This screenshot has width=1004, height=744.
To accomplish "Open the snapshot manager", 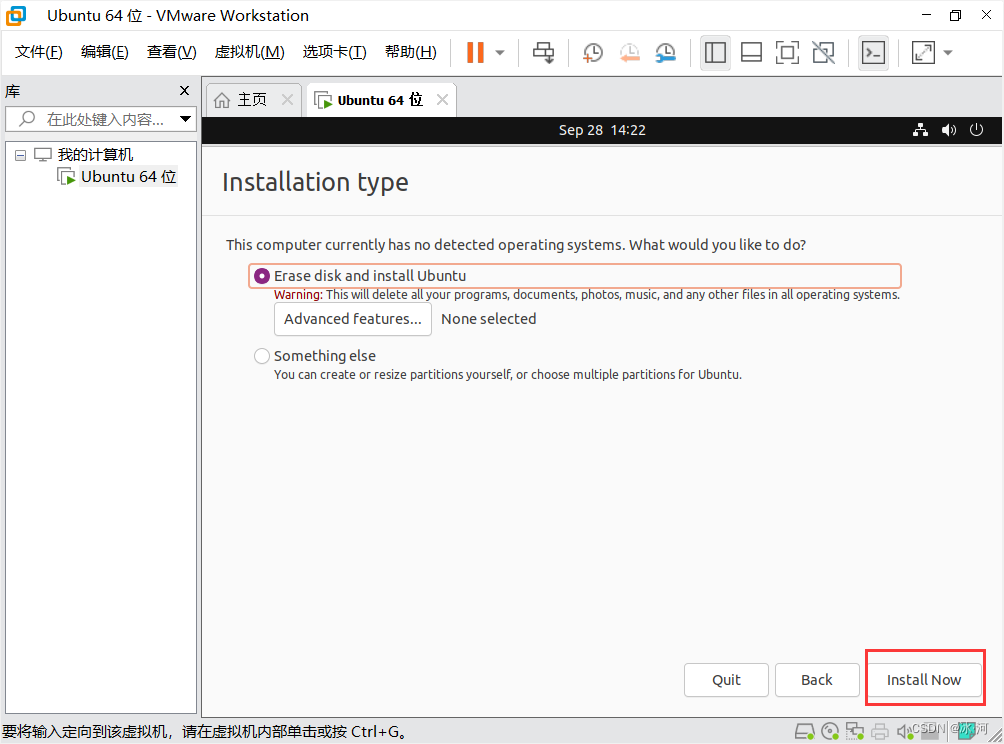I will 666,53.
